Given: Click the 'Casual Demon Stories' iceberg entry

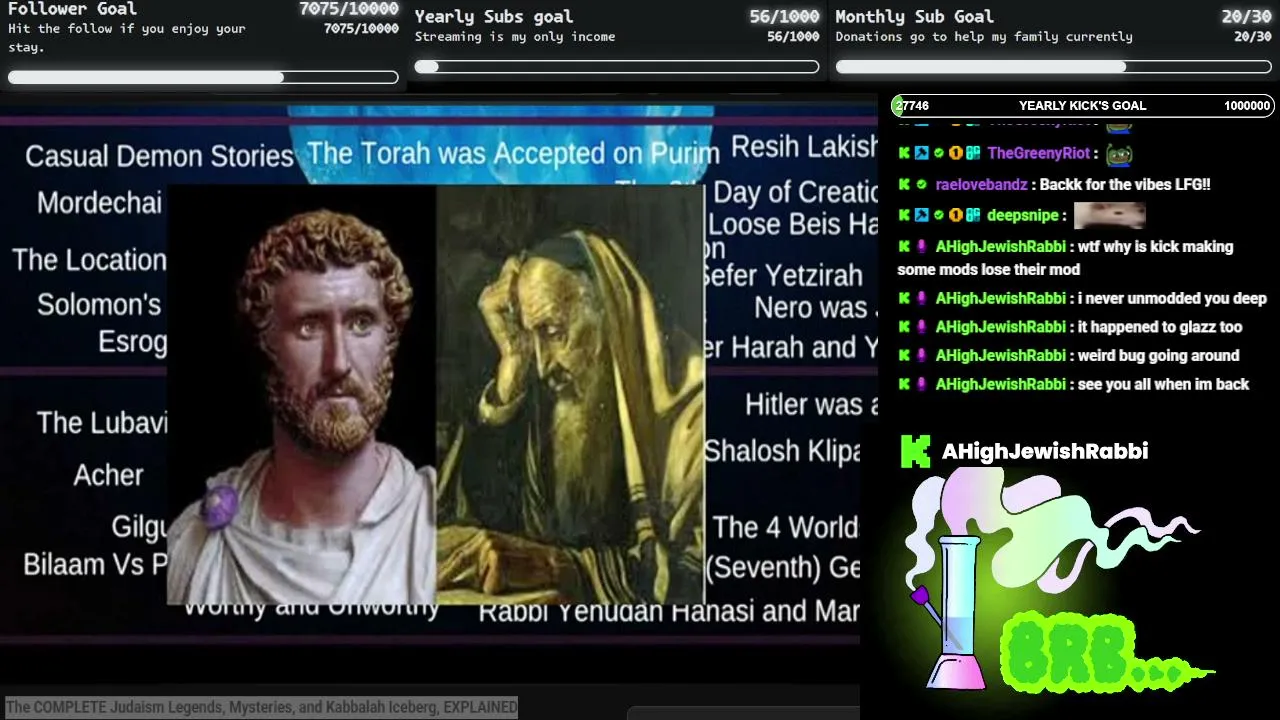Looking at the screenshot, I should pyautogui.click(x=159, y=156).
